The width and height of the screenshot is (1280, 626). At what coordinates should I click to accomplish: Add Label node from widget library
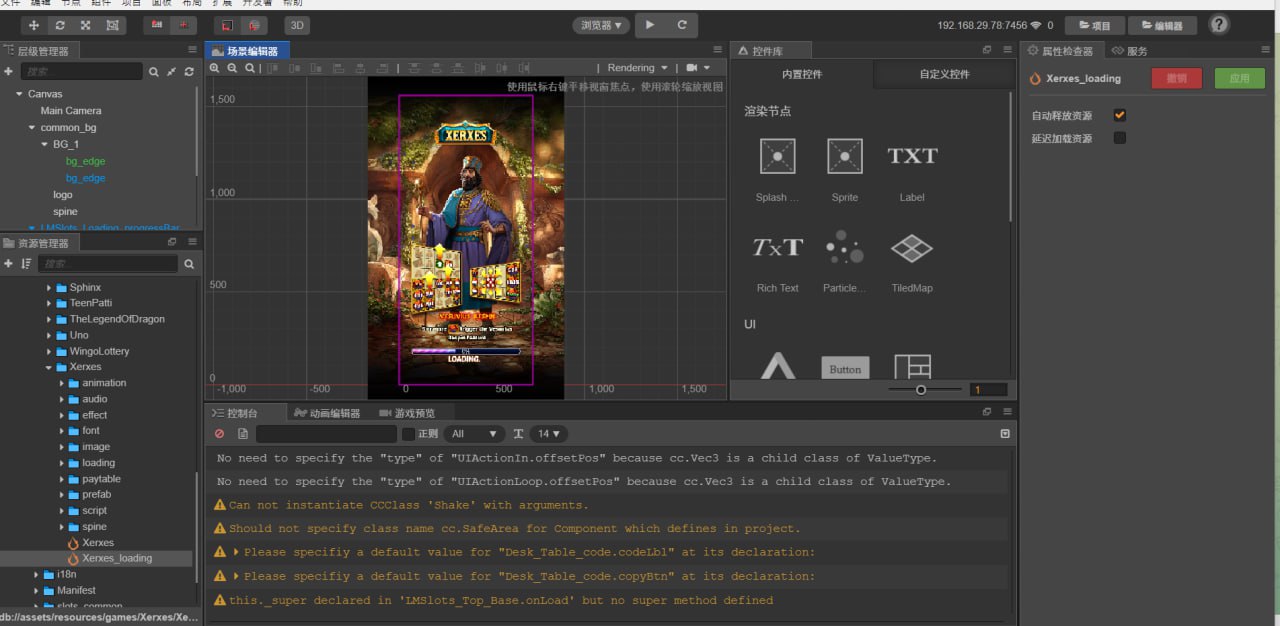pyautogui.click(x=912, y=157)
